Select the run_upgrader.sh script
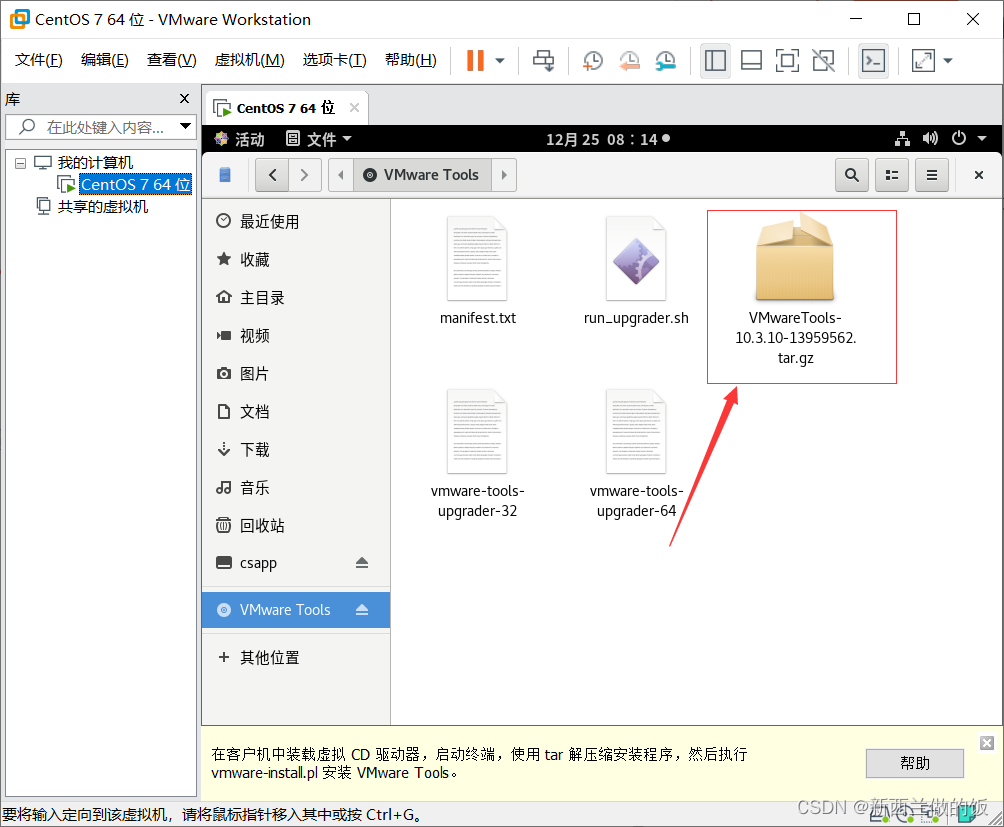 tap(636, 271)
